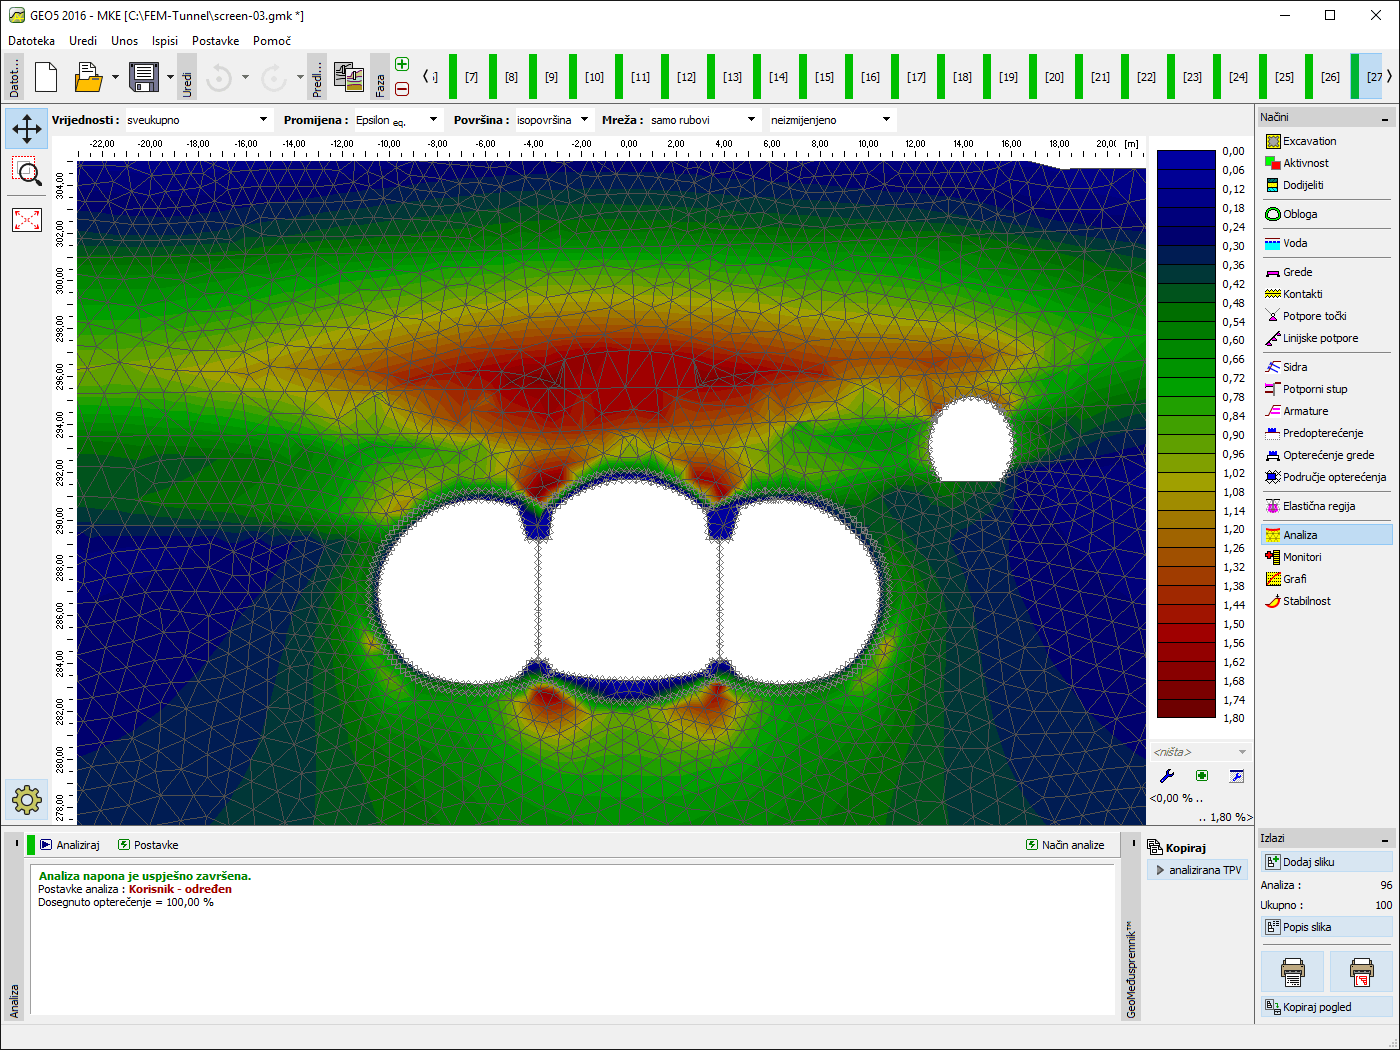1400x1050 pixels.
Task: Remove stage using red minus icon
Action: 402,89
